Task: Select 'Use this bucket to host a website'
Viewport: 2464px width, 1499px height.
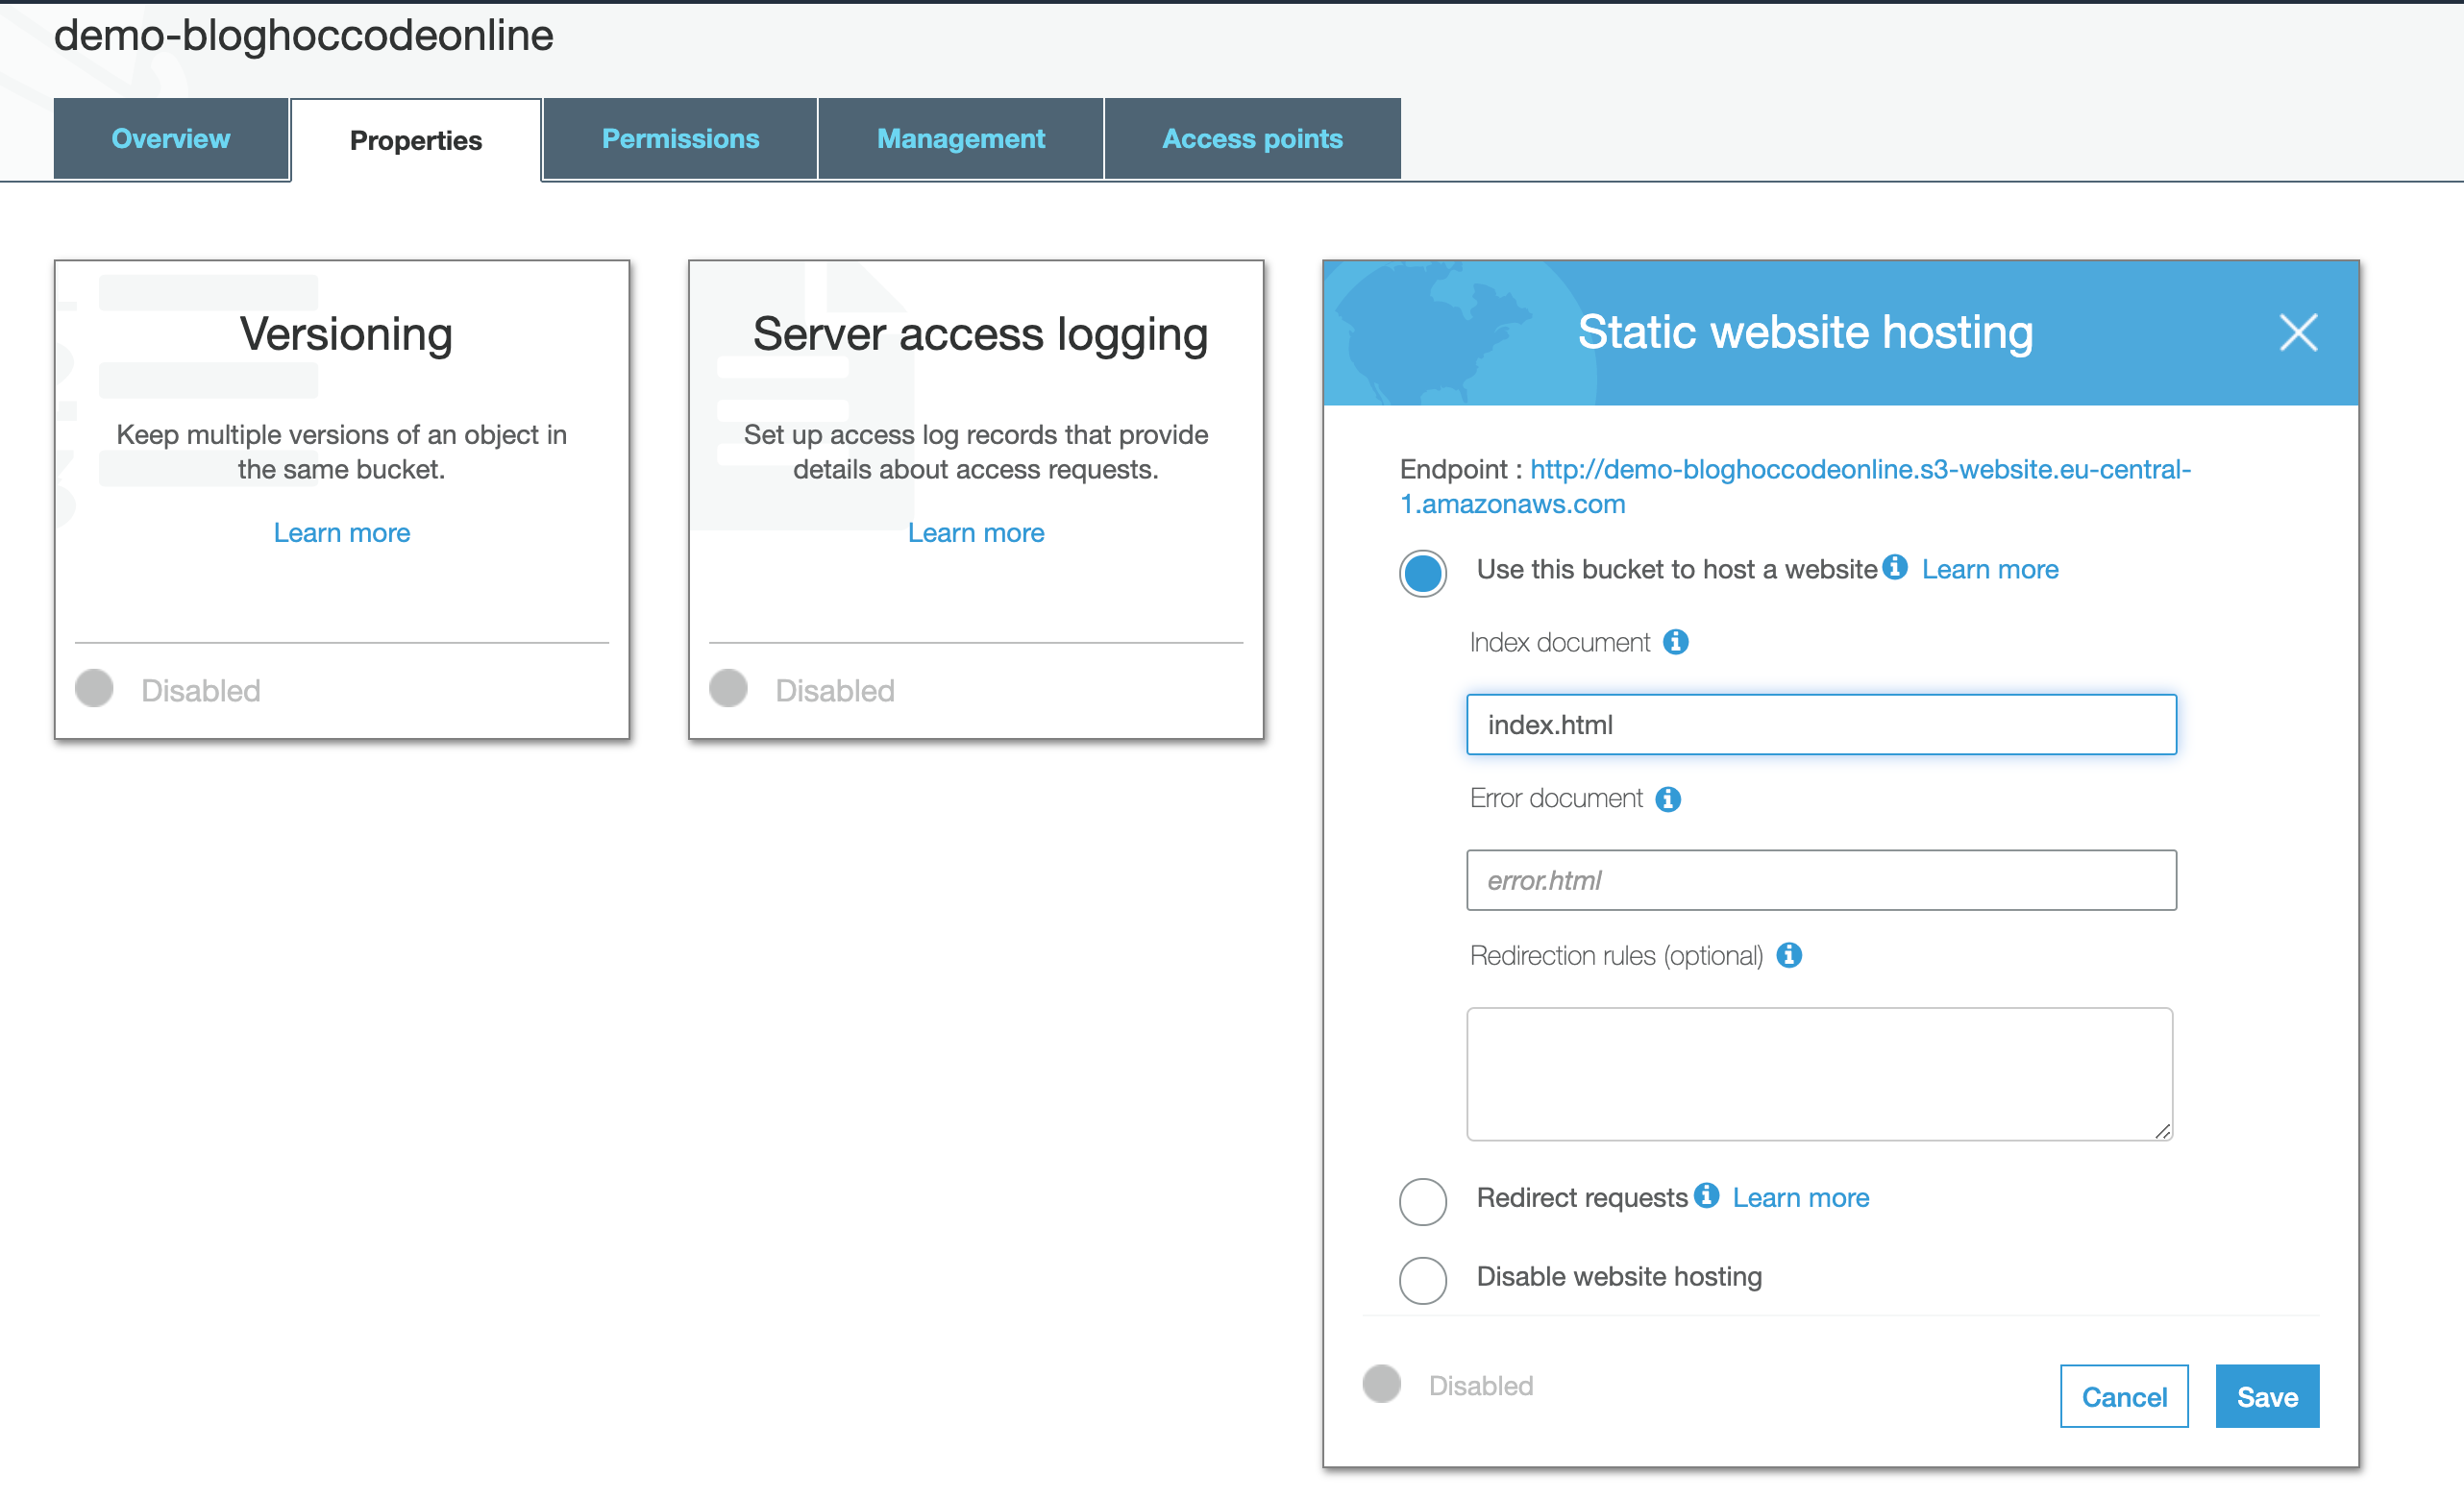Action: click(x=1422, y=573)
